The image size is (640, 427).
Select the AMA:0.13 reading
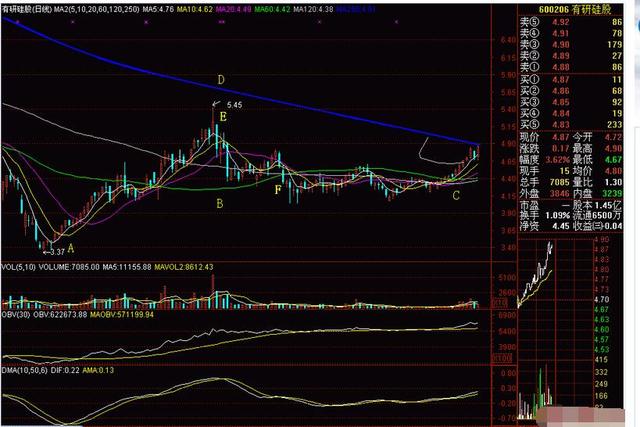click(98, 370)
